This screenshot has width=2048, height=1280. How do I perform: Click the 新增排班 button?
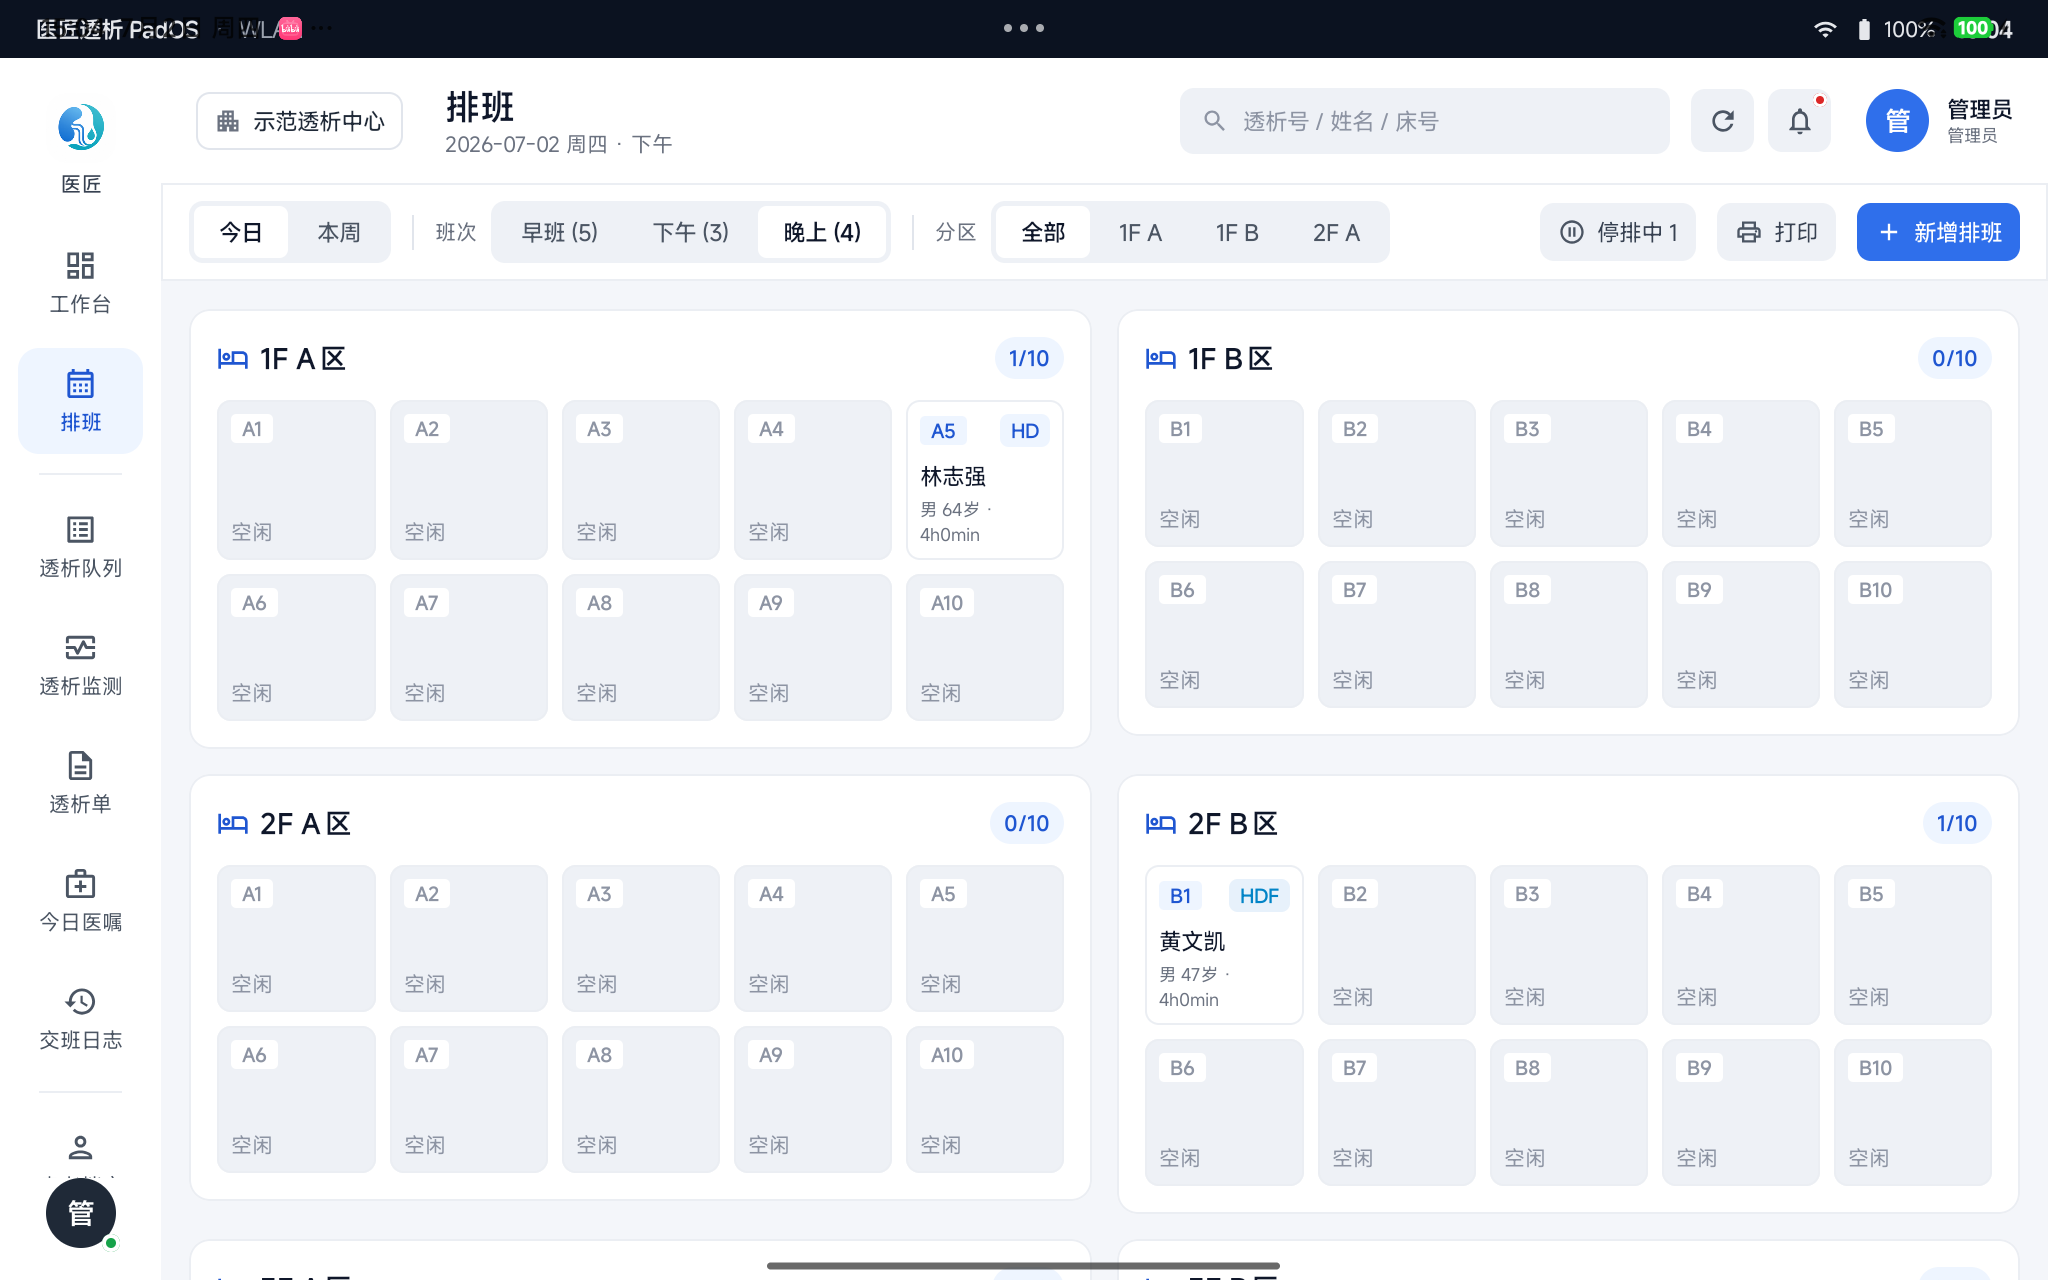coord(1938,233)
